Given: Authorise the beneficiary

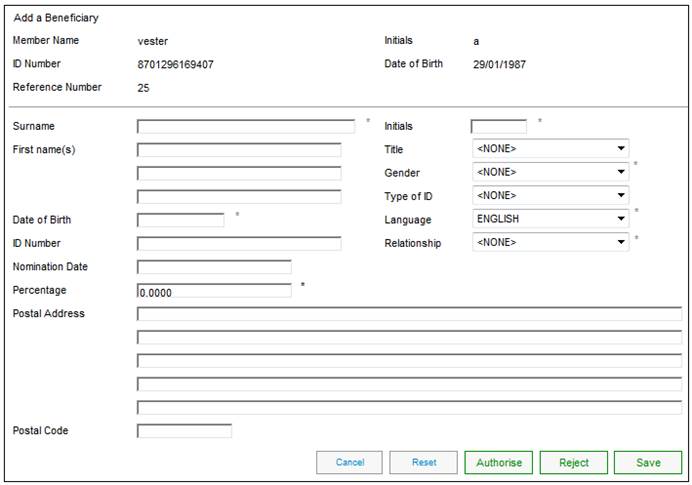Looking at the screenshot, I should coord(498,462).
